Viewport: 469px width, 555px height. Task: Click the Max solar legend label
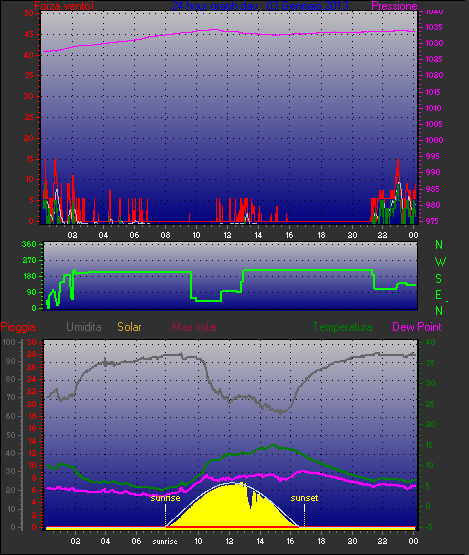pyautogui.click(x=195, y=327)
